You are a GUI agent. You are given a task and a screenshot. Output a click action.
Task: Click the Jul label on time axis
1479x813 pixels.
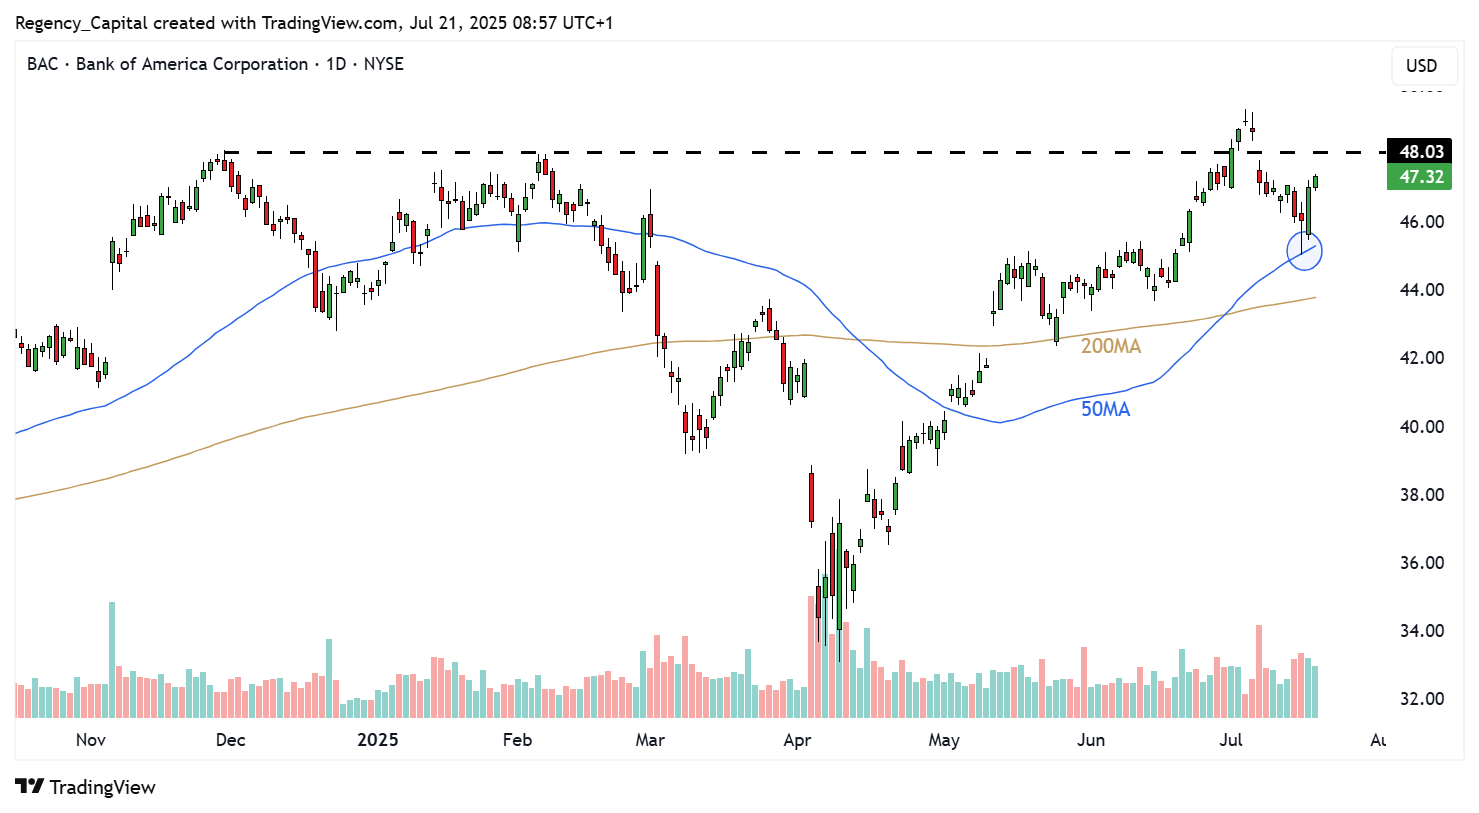point(1231,740)
